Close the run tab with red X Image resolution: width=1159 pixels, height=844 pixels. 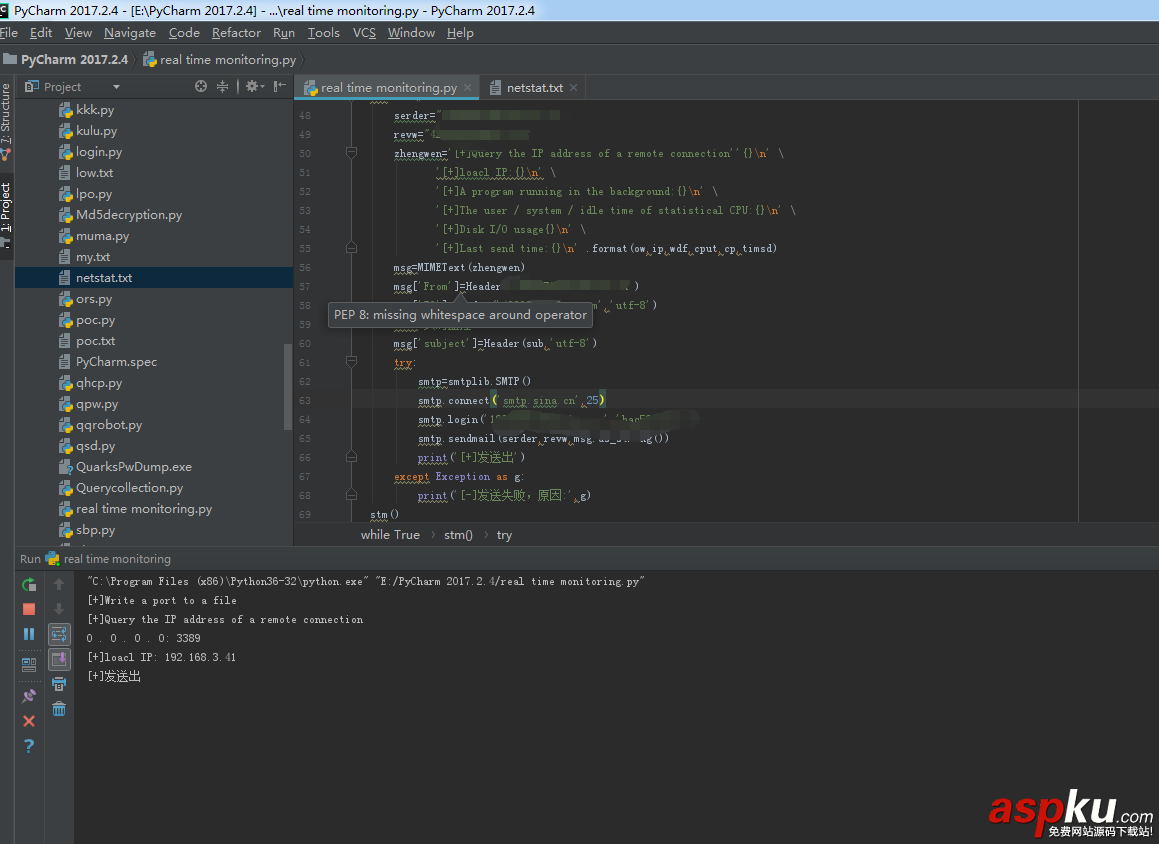(x=29, y=721)
